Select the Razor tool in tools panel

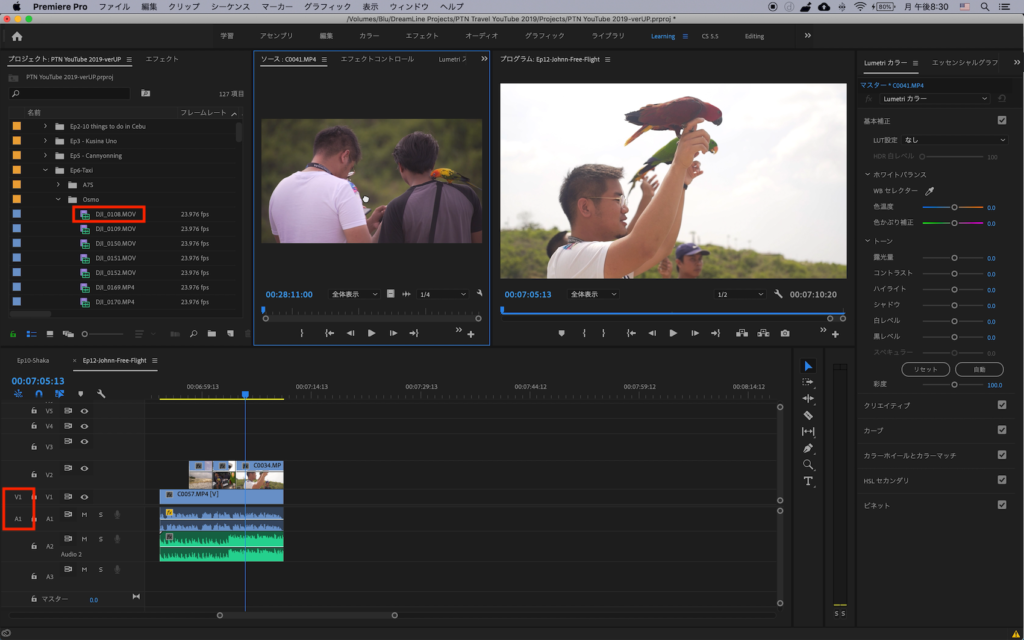point(808,415)
